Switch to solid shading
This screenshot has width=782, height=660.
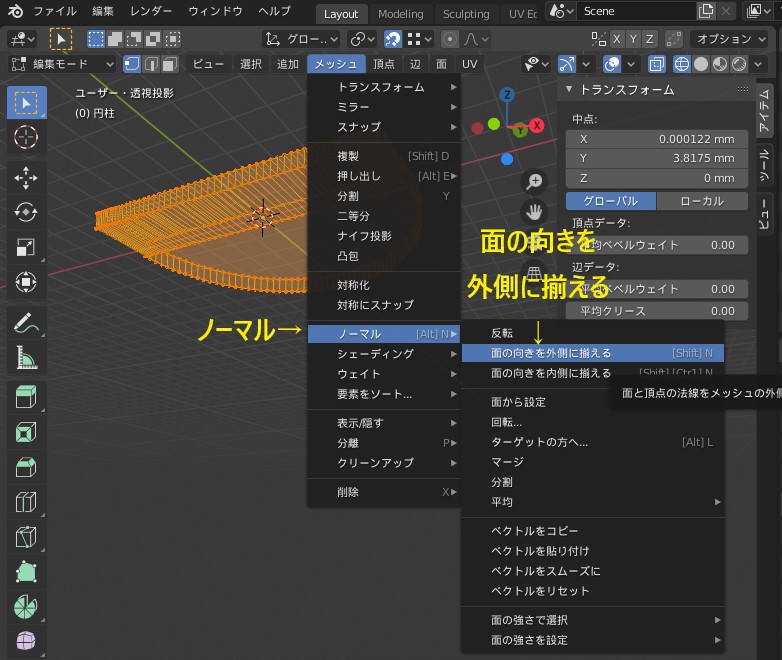point(701,64)
